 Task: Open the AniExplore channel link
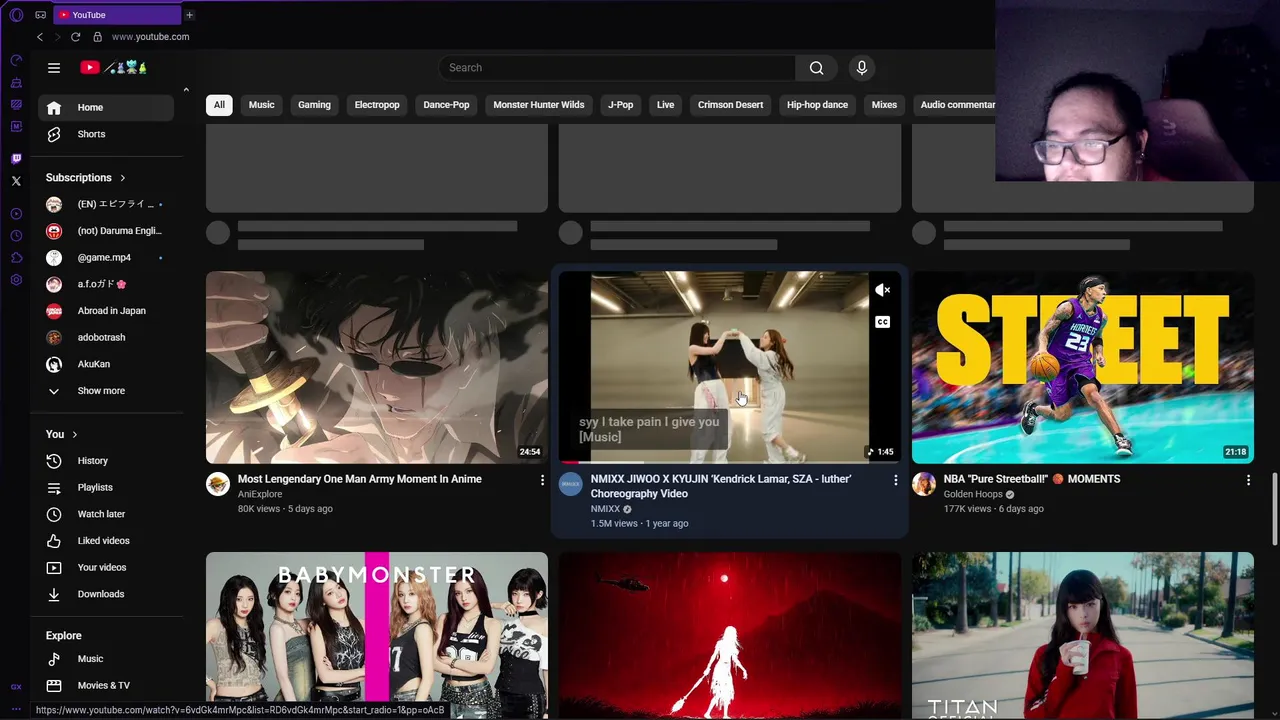coord(260,494)
